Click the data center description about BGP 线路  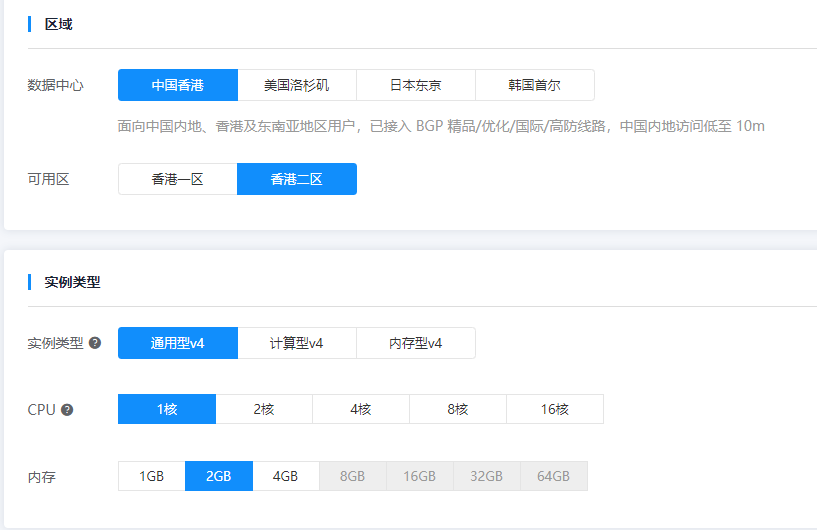pos(441,126)
